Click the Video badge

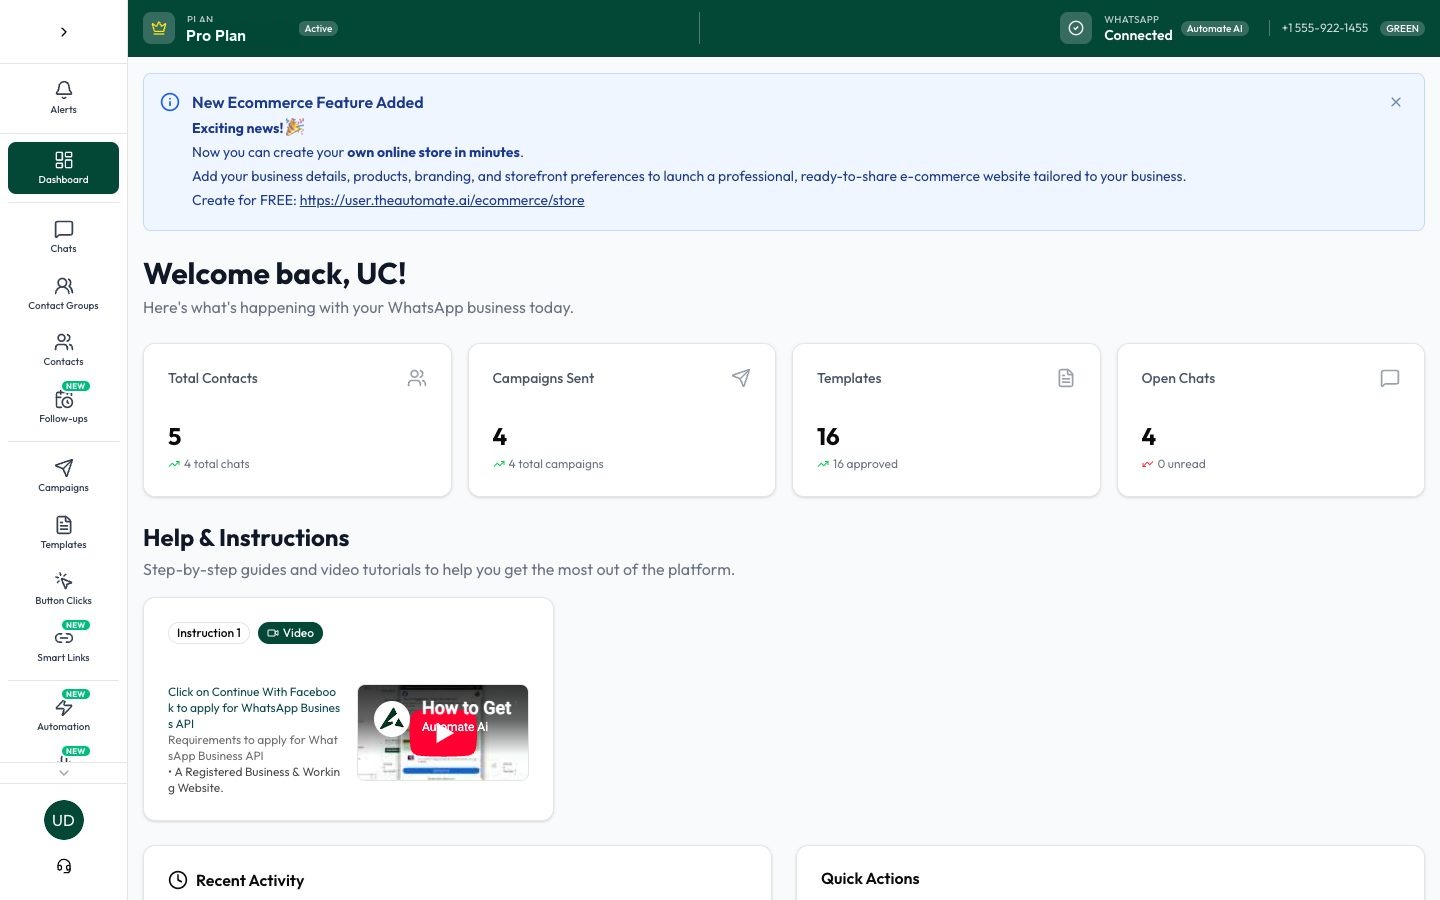coord(290,633)
